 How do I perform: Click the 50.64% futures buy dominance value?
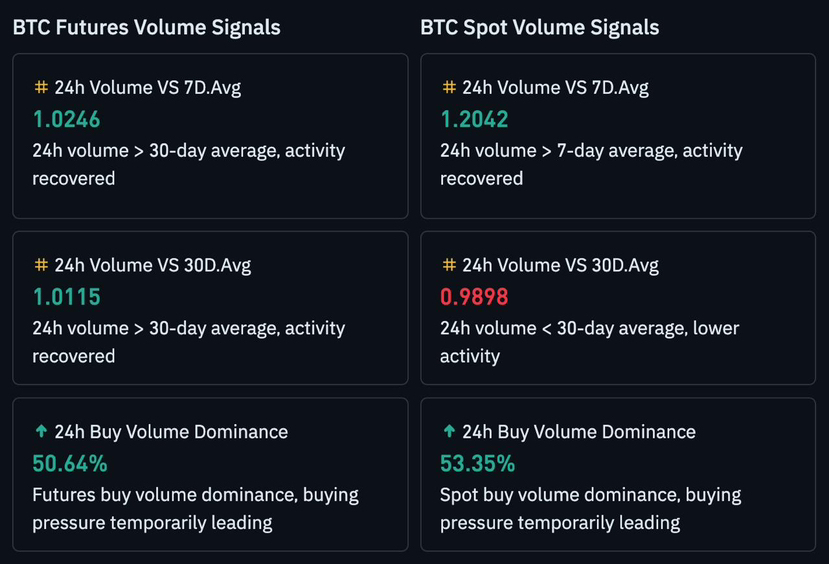click(x=70, y=464)
